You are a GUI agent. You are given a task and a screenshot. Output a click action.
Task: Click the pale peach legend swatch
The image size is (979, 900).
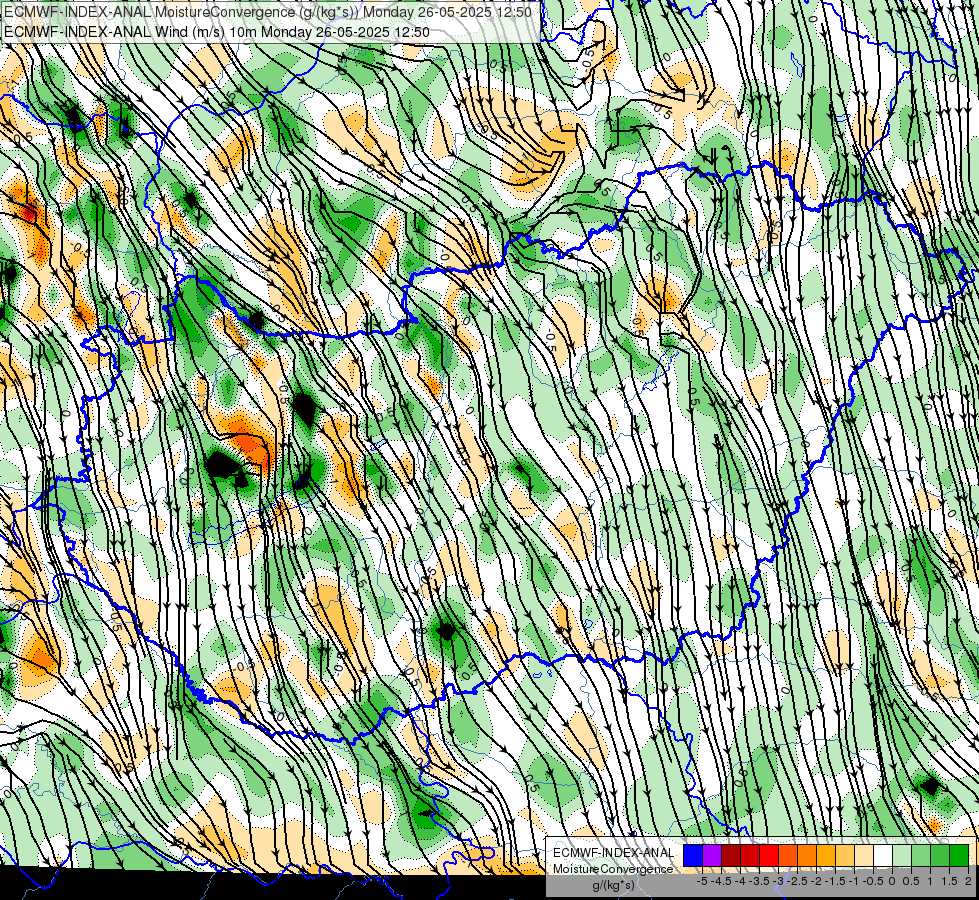pyautogui.click(x=863, y=856)
